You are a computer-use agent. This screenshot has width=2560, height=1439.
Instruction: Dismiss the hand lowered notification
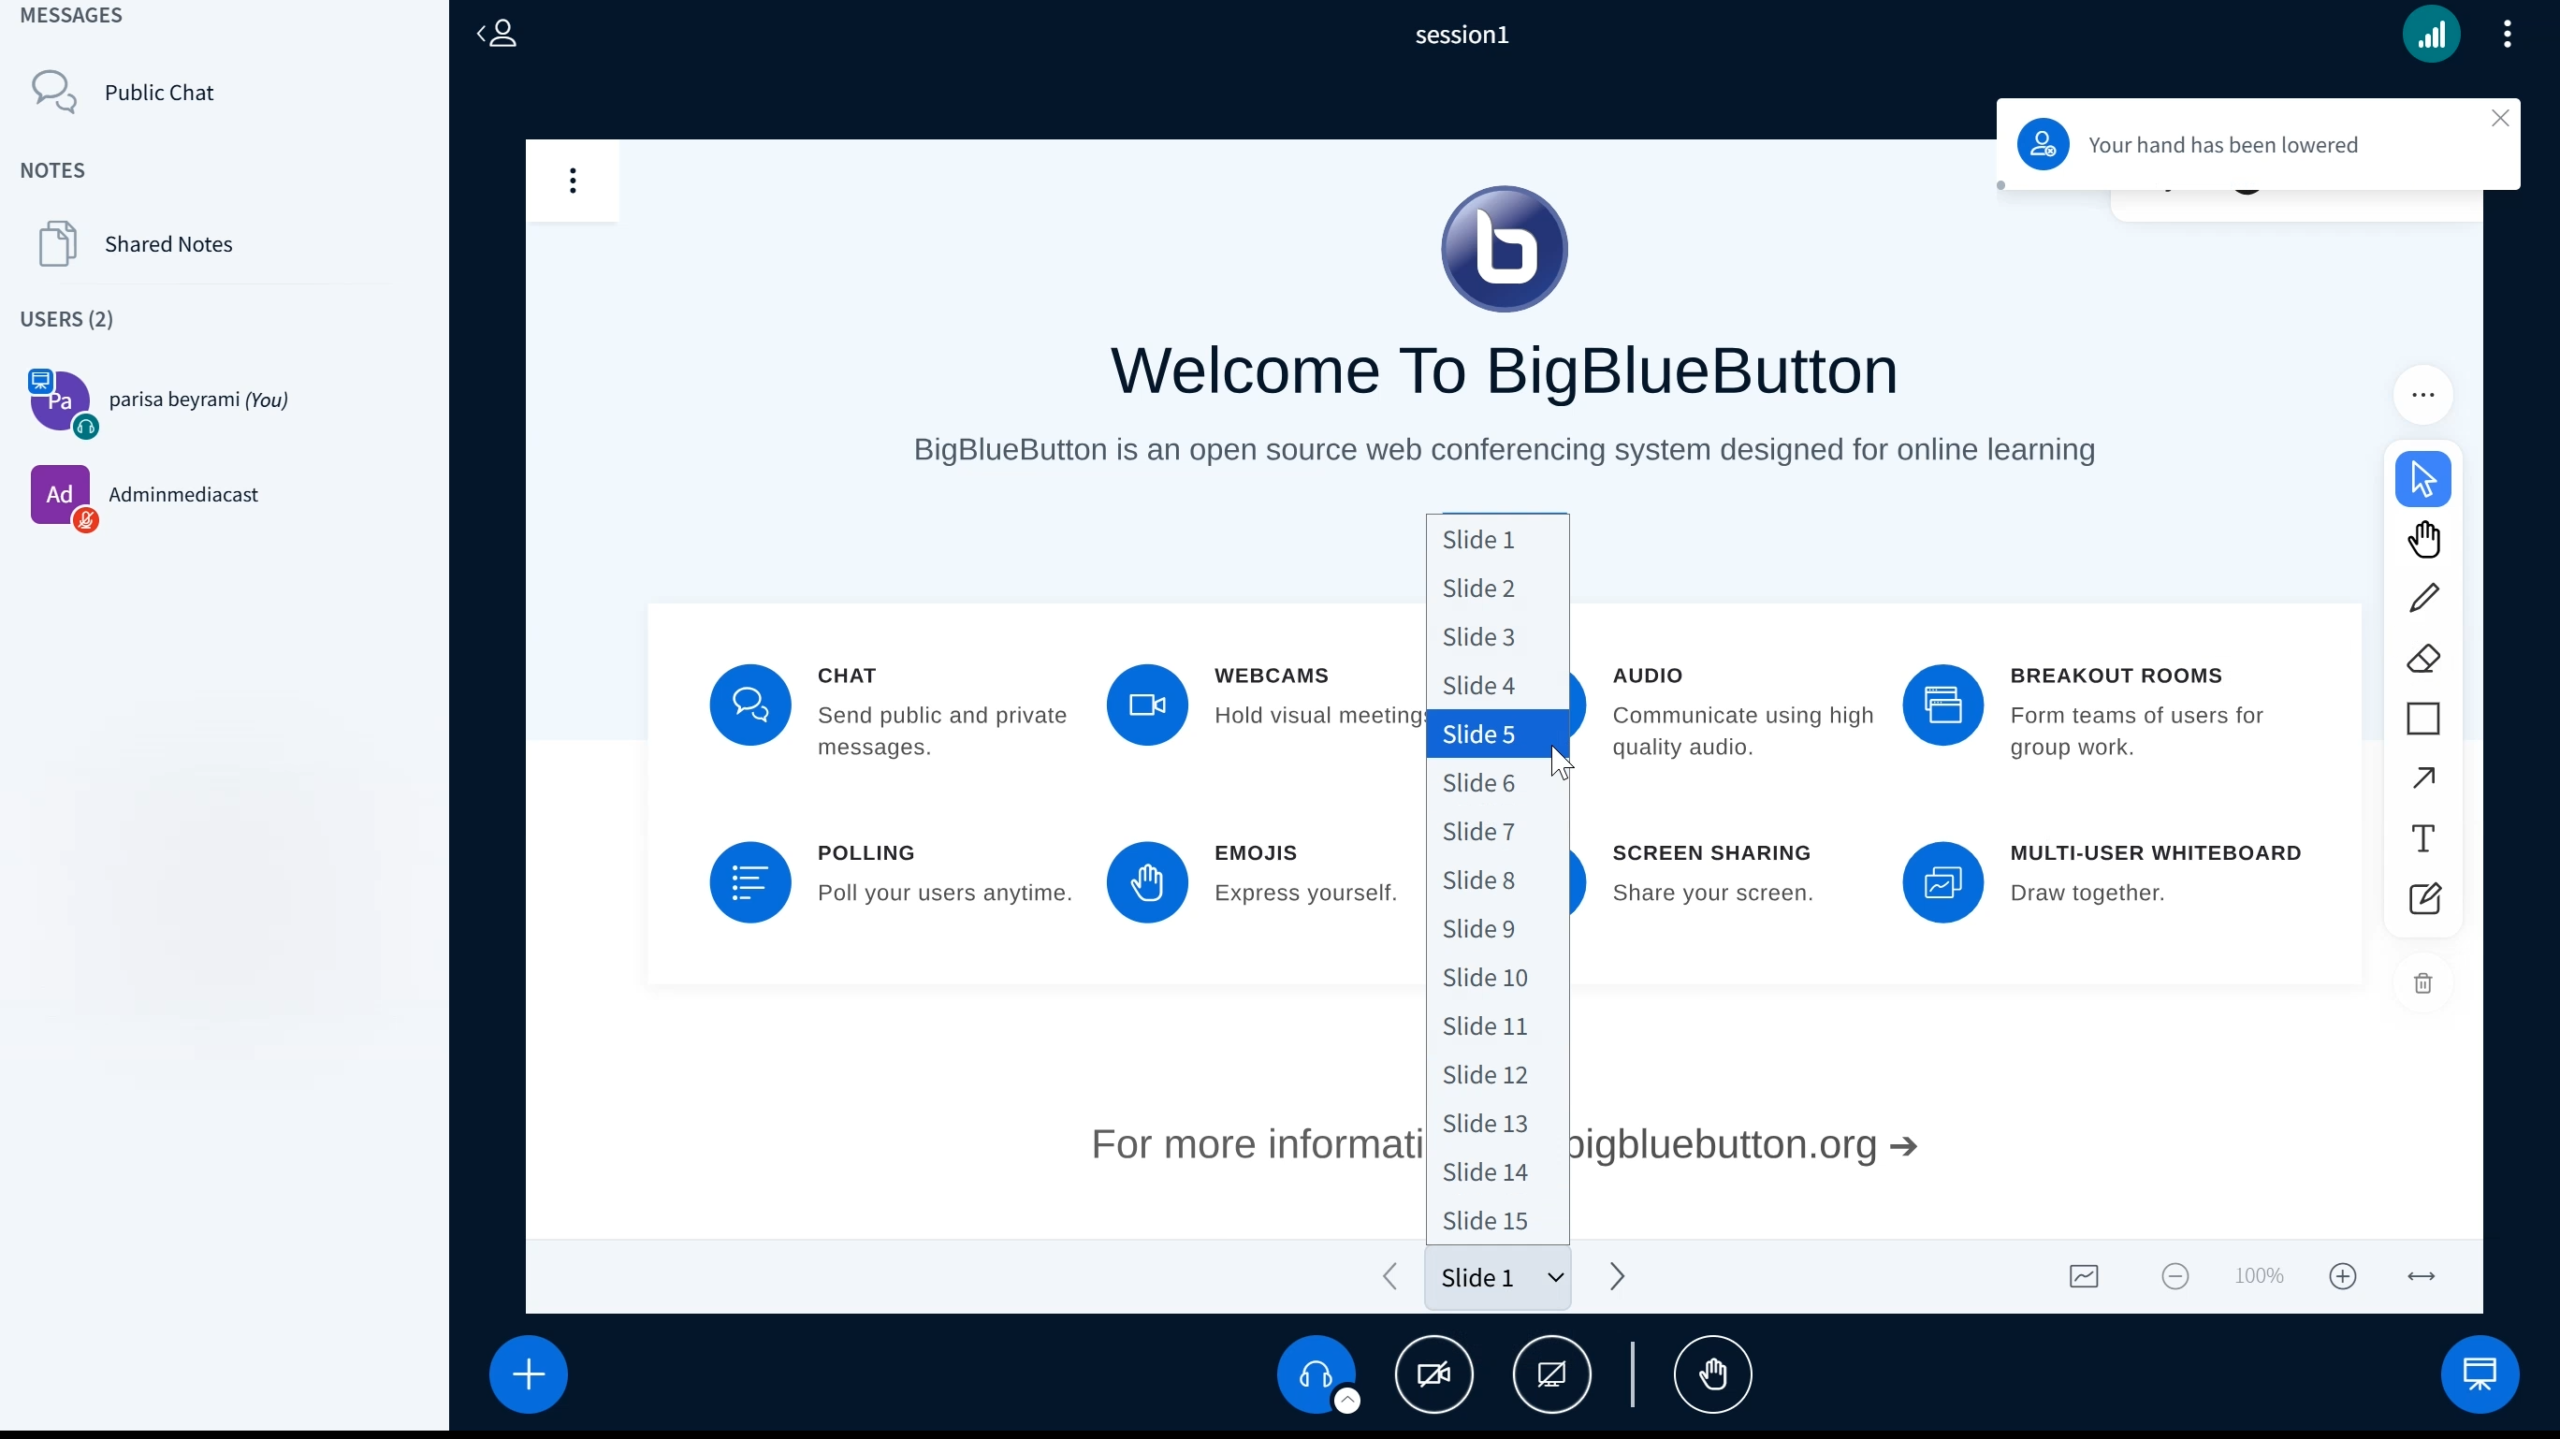point(2500,118)
